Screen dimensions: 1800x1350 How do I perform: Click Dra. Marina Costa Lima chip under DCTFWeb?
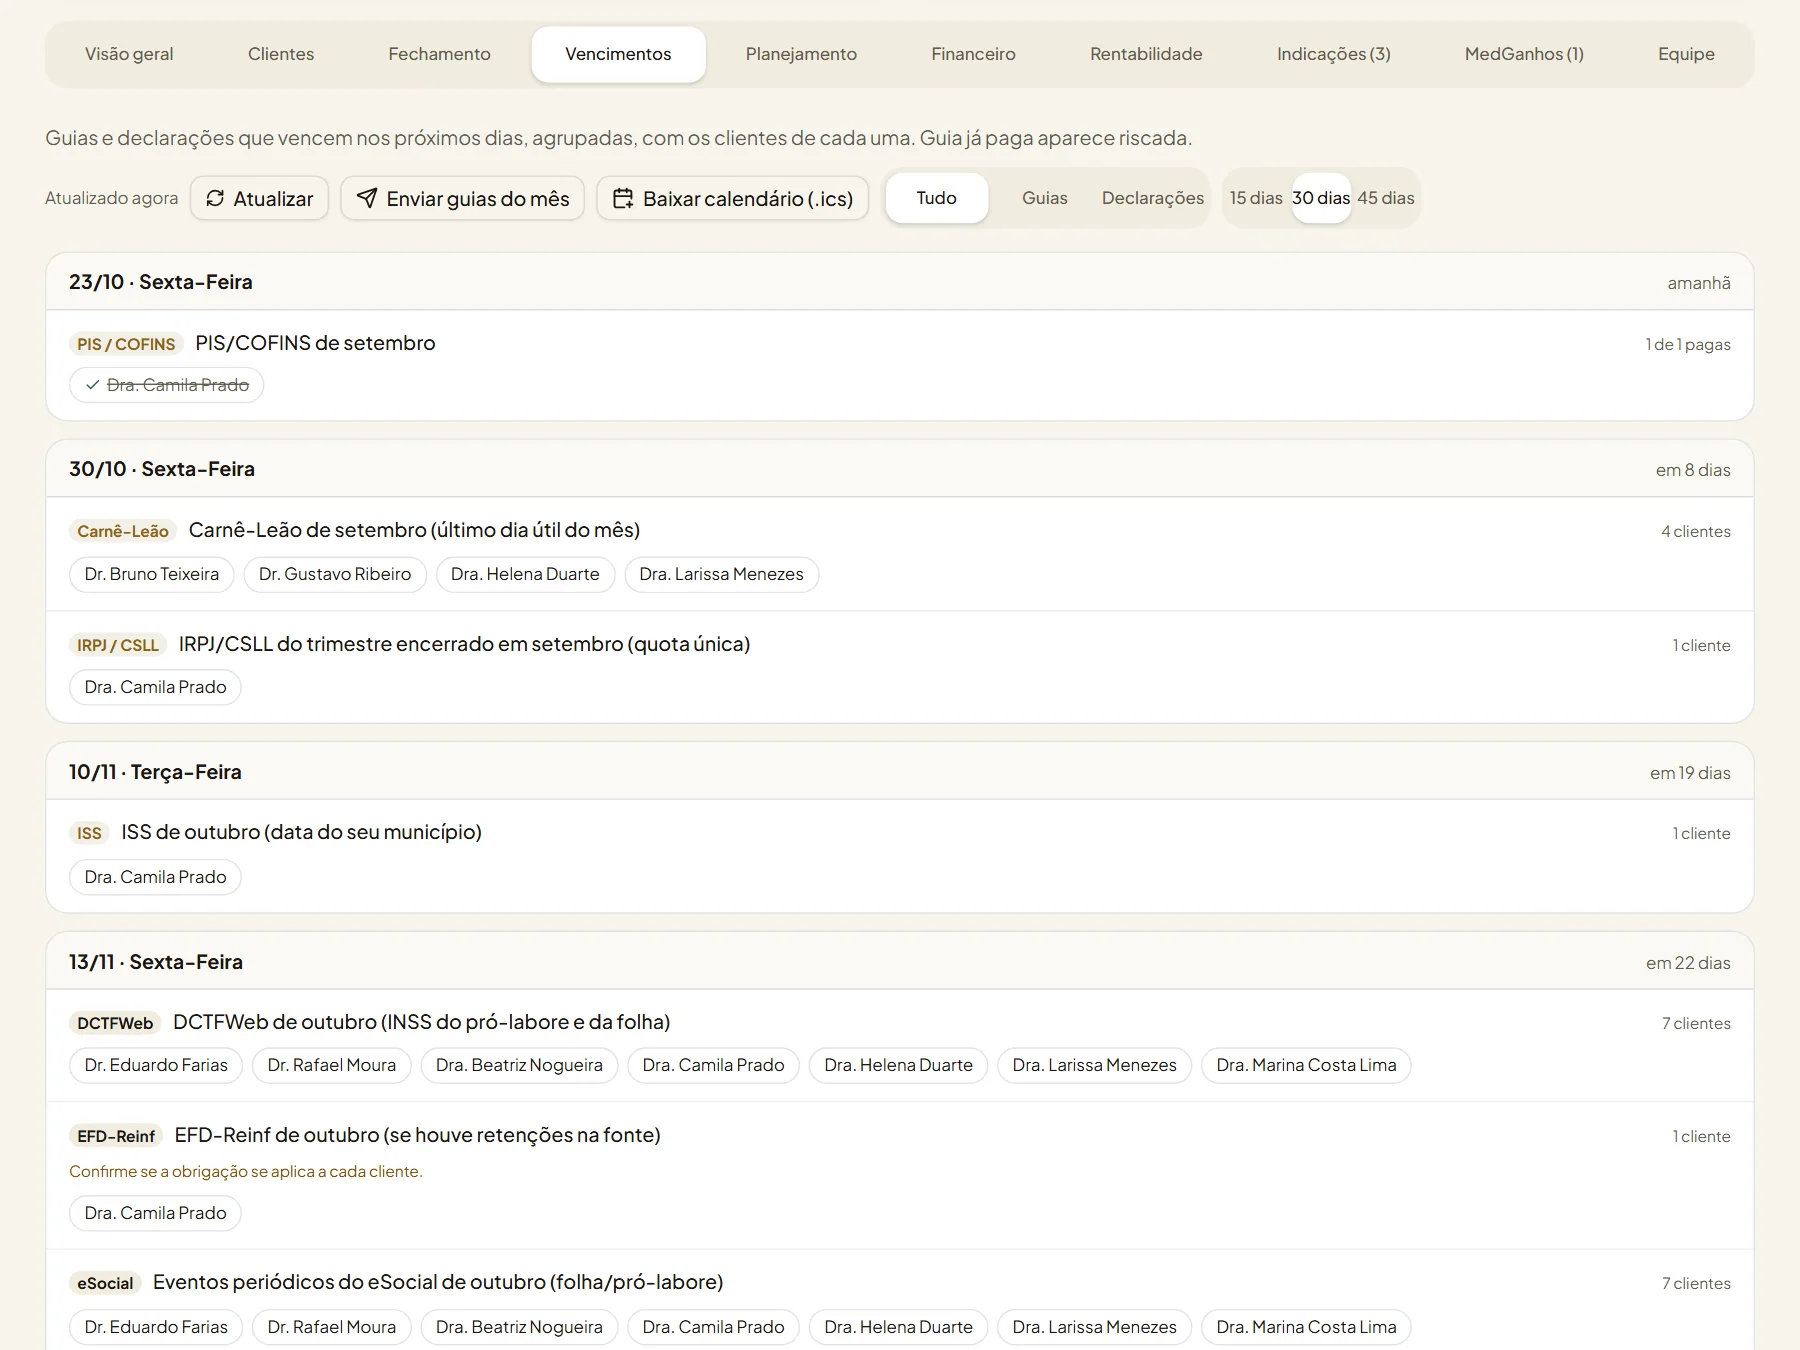coord(1306,1065)
